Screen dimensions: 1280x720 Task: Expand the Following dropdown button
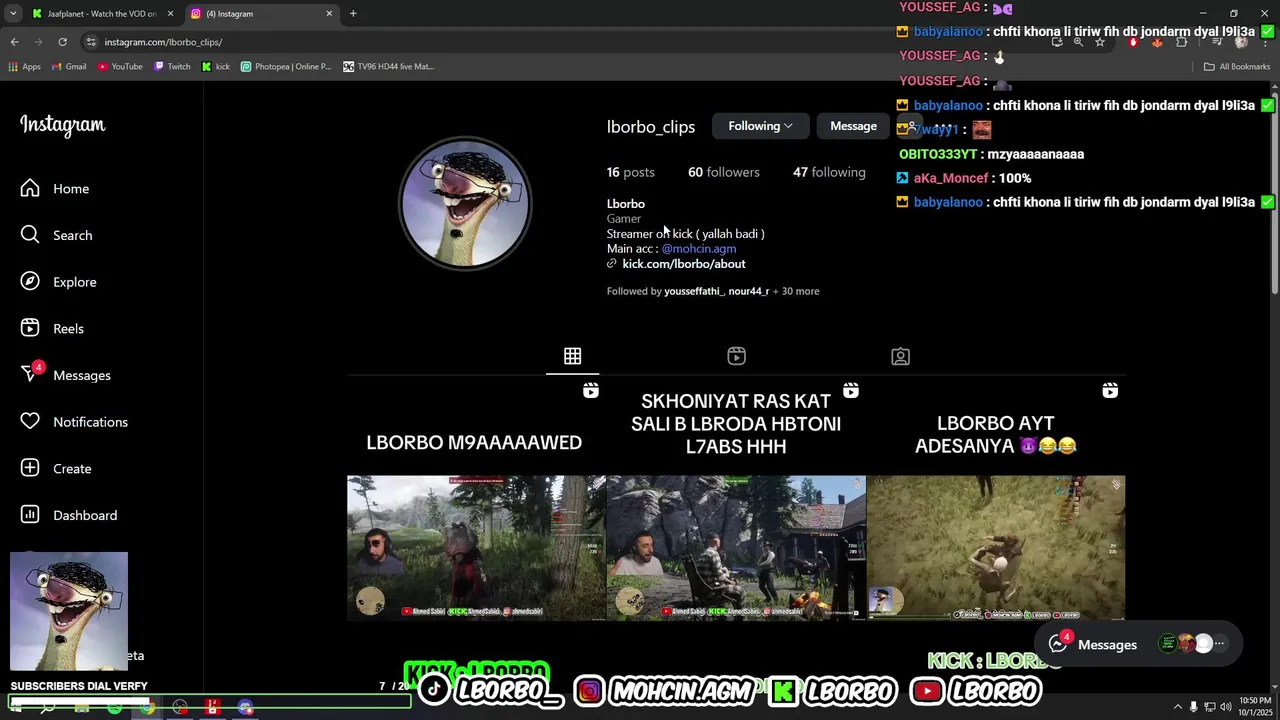760,126
